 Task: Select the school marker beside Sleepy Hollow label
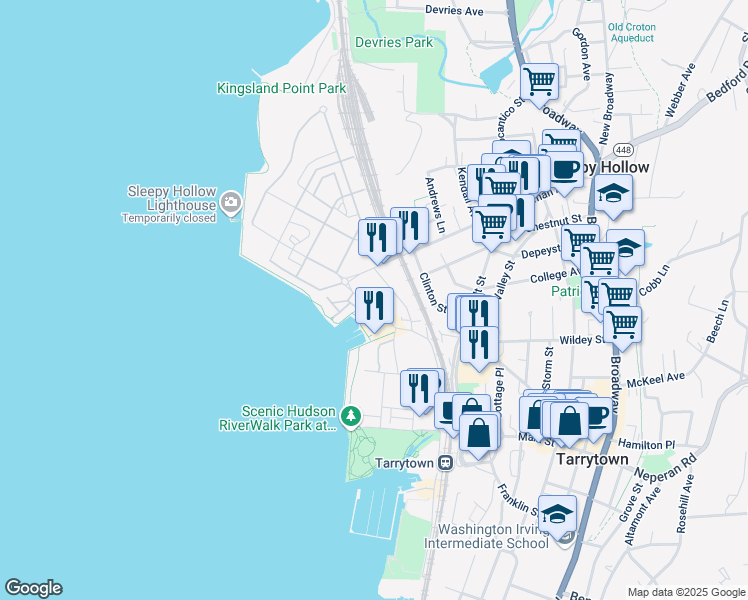click(614, 193)
